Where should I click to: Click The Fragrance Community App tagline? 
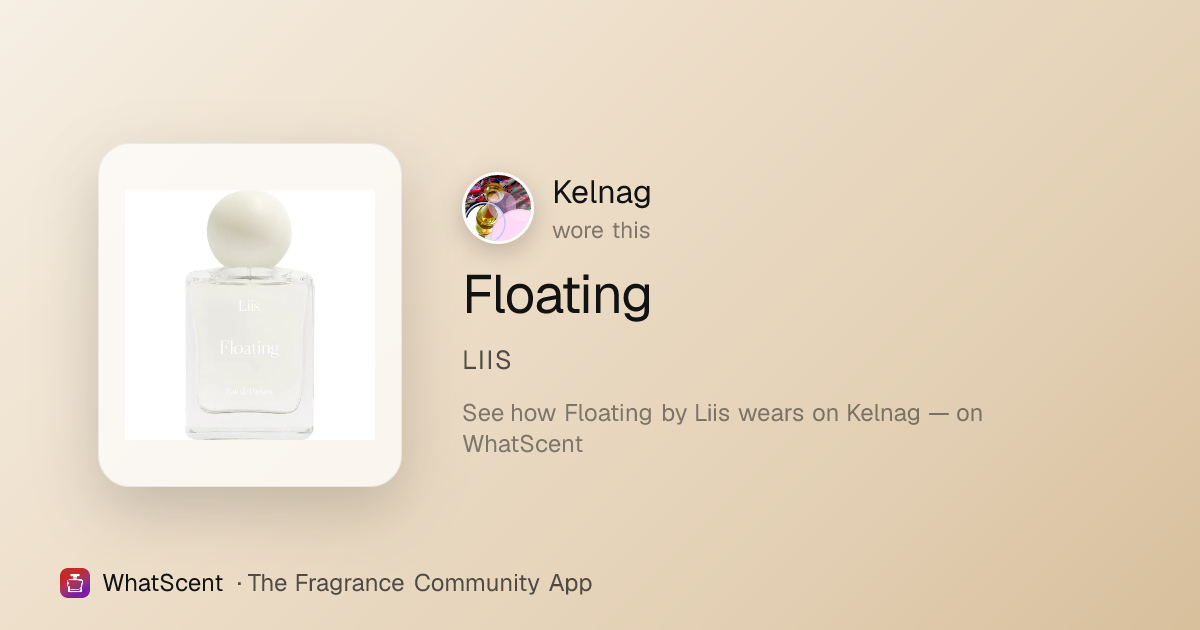420,583
